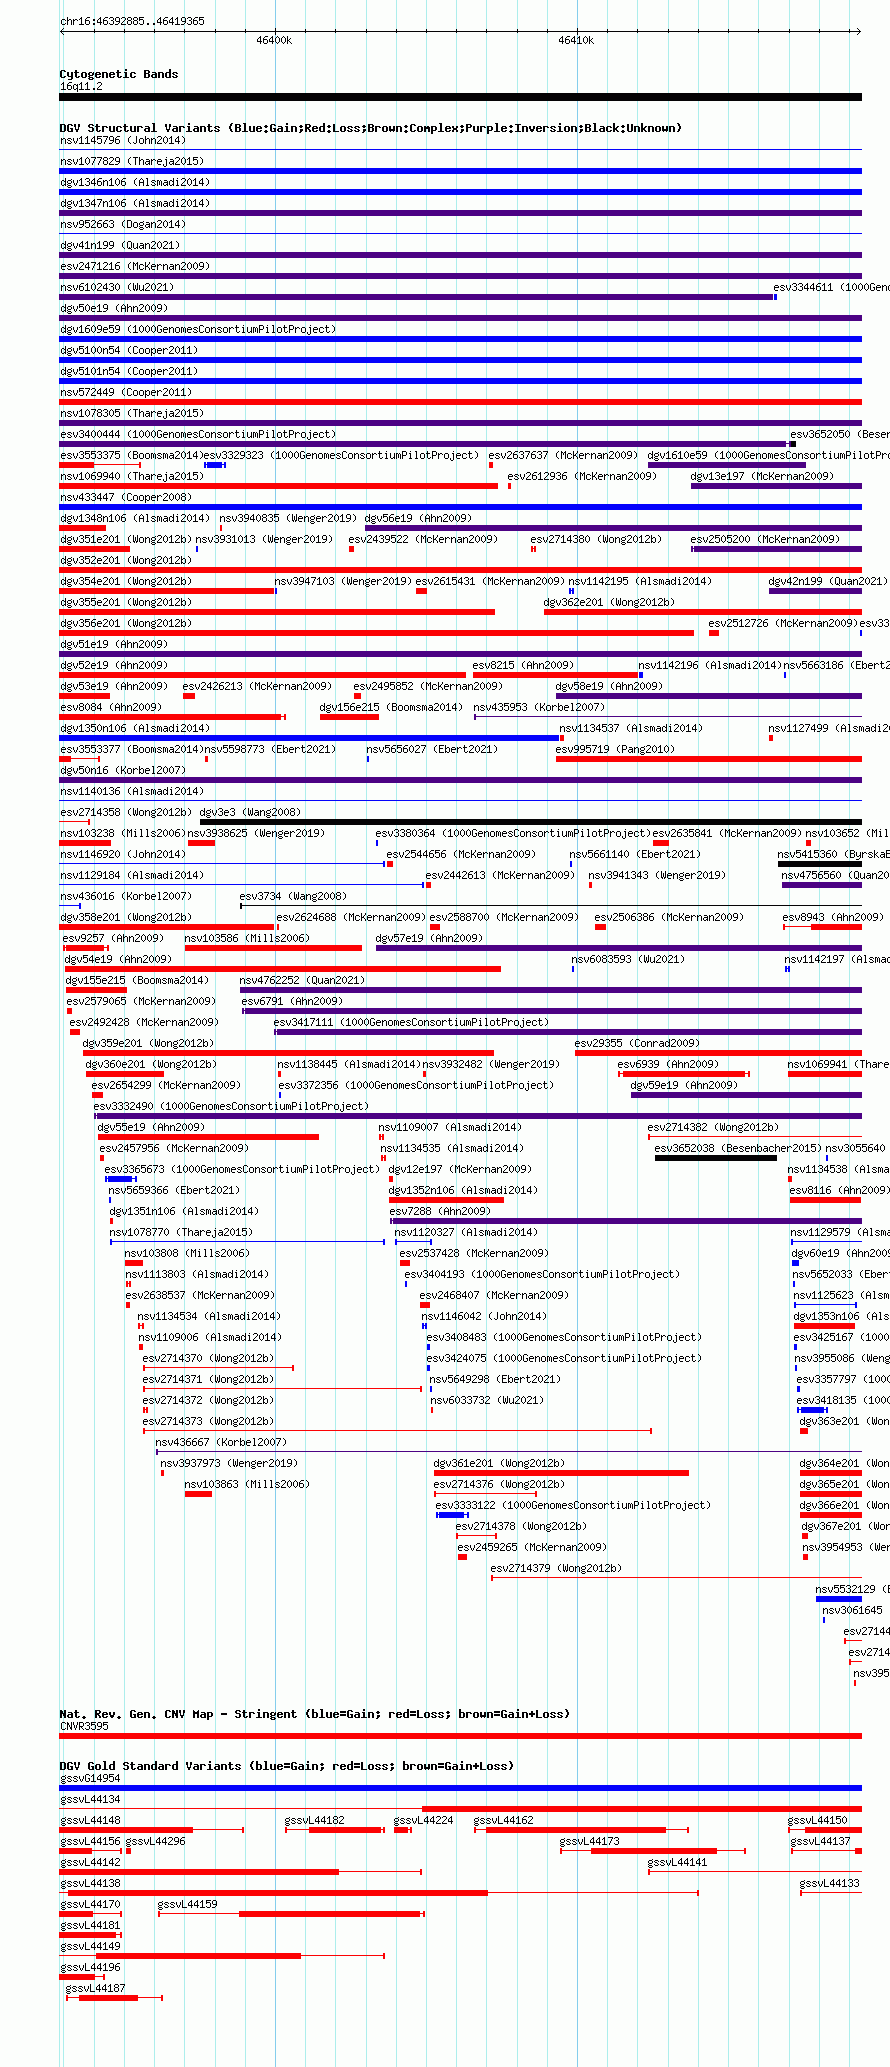This screenshot has height=2067, width=890.
Task: Click esv29355 (Conrad2009) label
Action: [x=637, y=1043]
